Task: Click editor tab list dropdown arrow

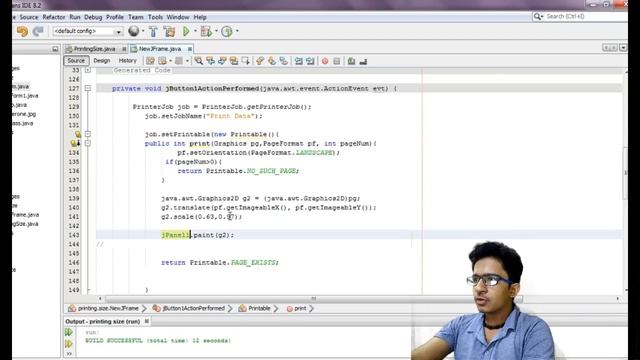Action: pyautogui.click(x=623, y=48)
